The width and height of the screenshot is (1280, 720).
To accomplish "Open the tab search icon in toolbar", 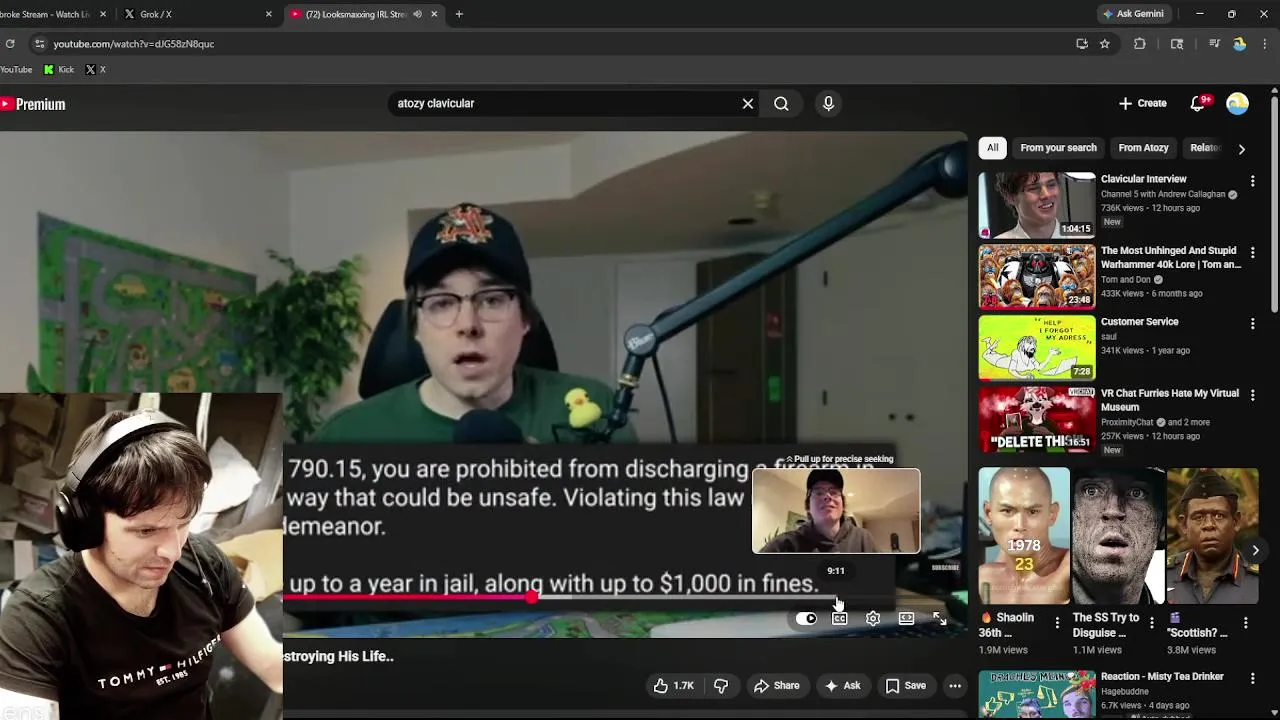I will [x=1177, y=44].
